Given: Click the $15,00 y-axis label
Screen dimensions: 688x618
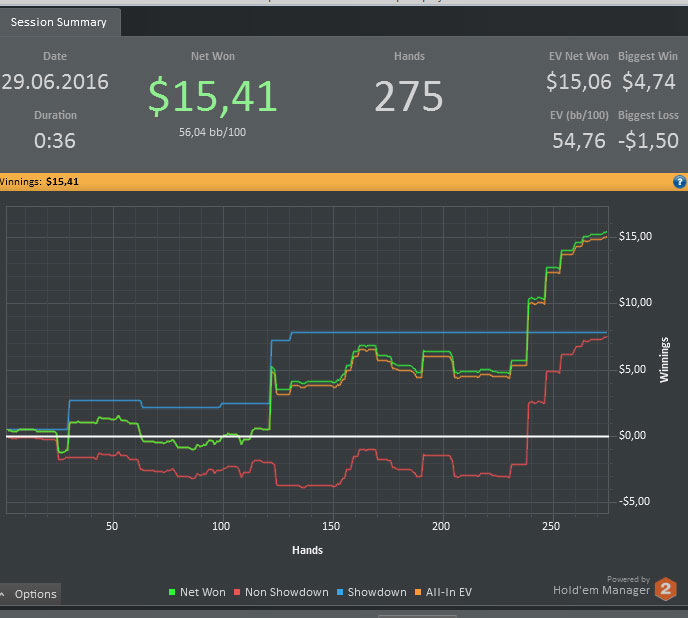Looking at the screenshot, I should pos(635,236).
